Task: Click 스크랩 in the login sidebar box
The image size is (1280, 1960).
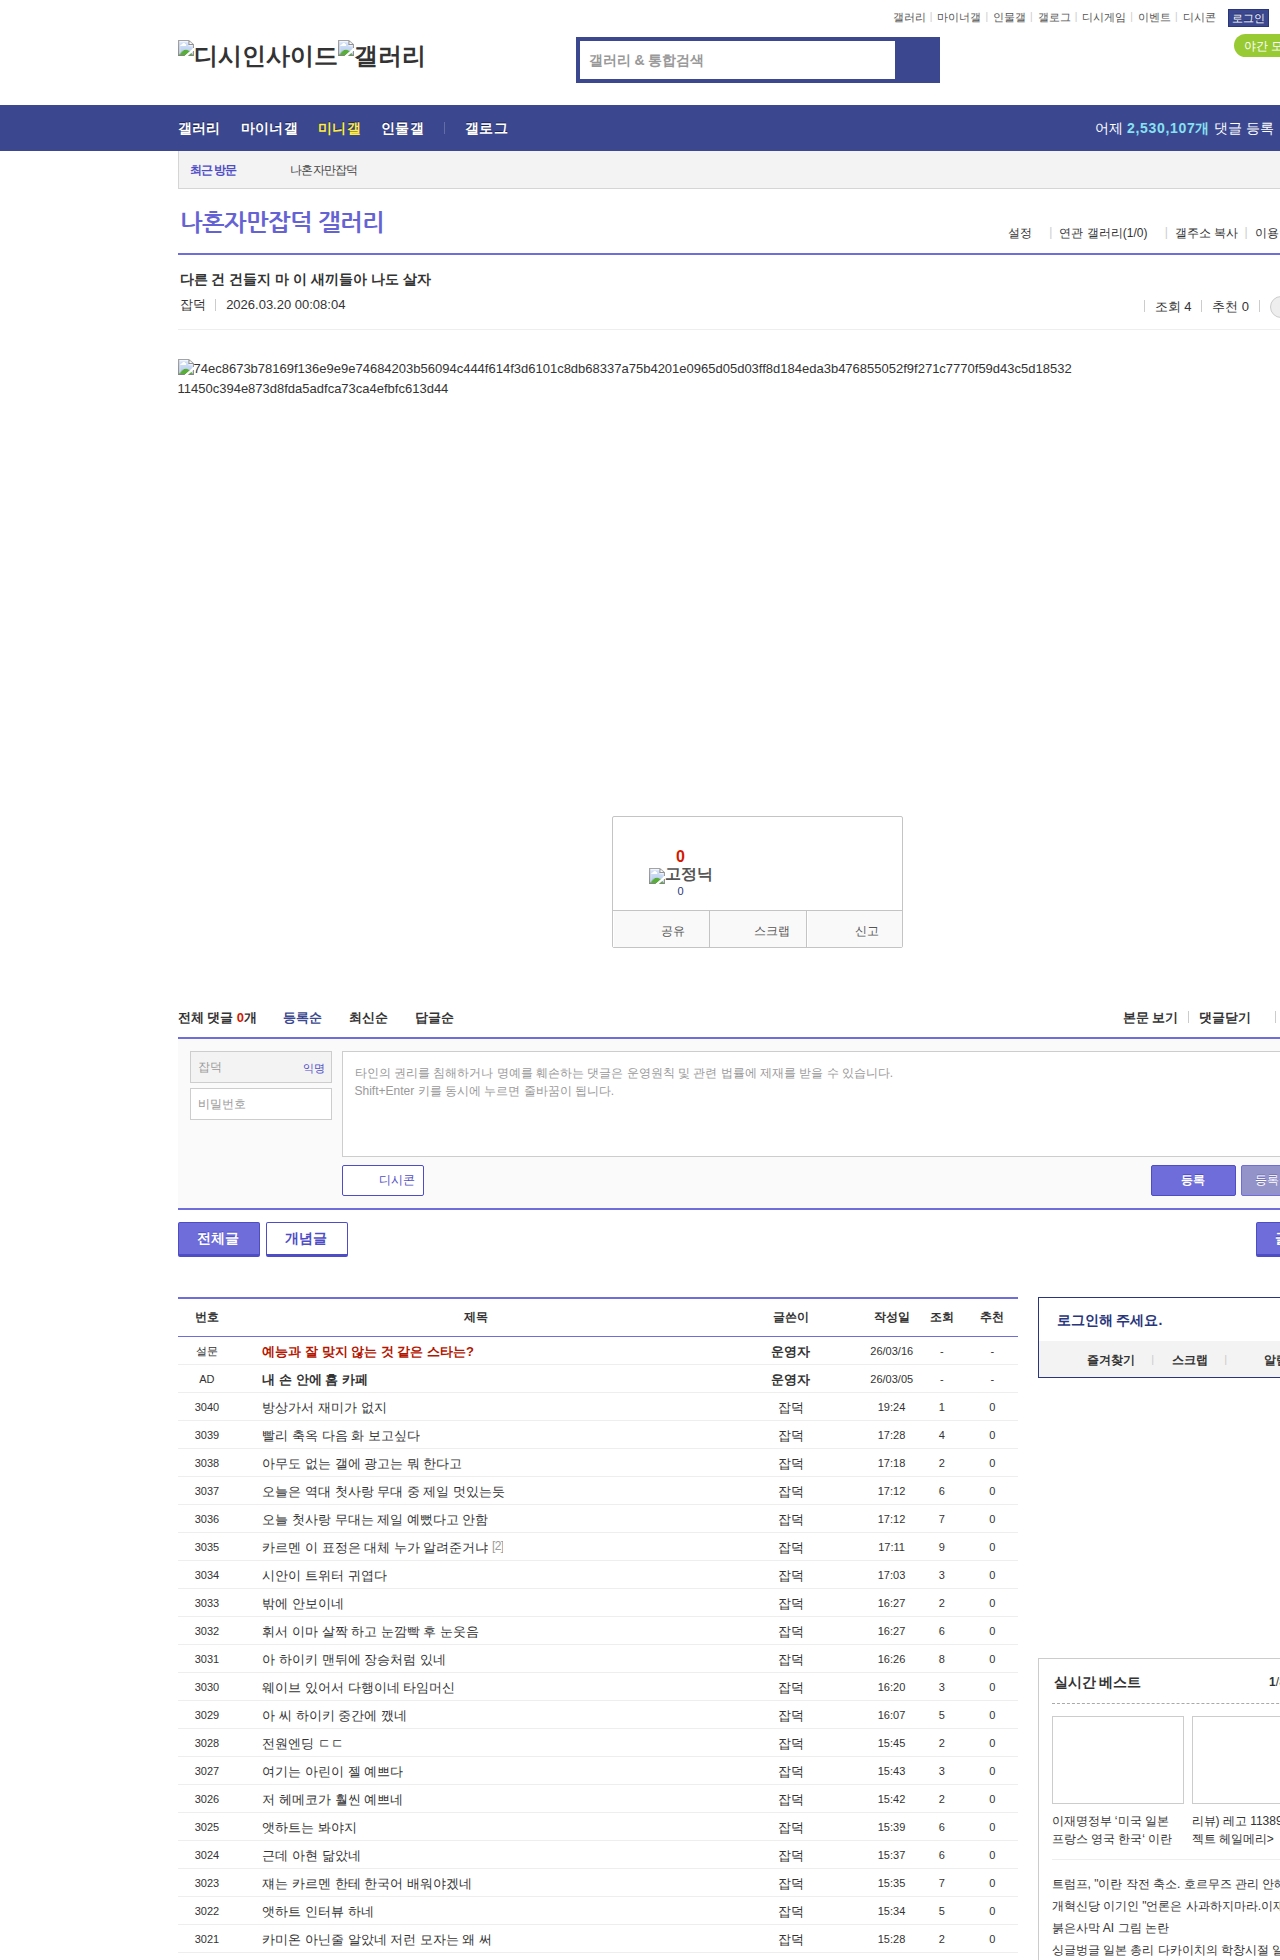Action: pyautogui.click(x=1189, y=1360)
